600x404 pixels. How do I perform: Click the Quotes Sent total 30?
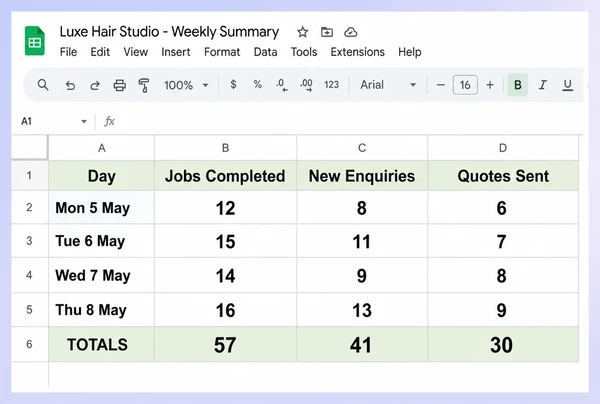point(503,344)
